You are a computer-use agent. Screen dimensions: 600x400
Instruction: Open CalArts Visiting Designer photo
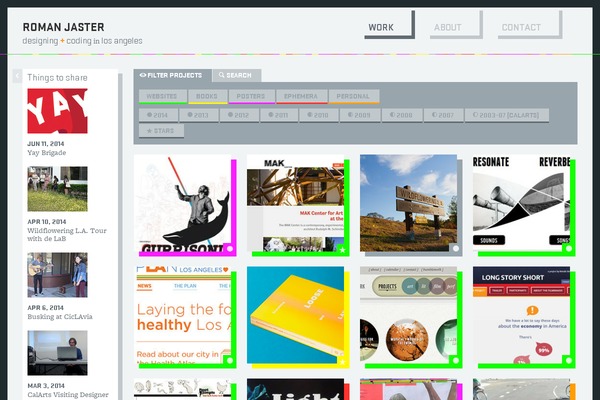(x=57, y=353)
